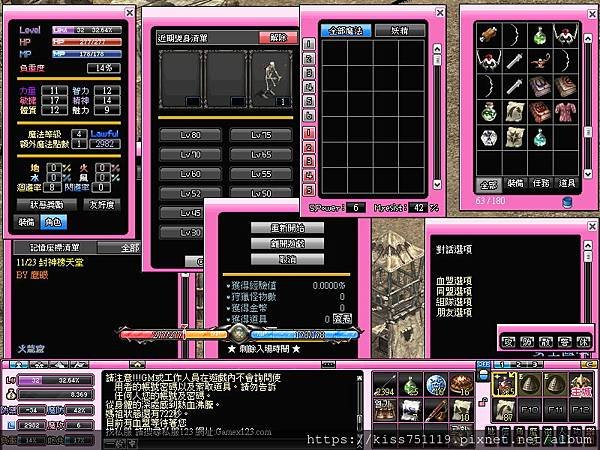Image resolution: width=600 pixels, height=450 pixels.
Task: Use the scroll quick slot showing 10
Action: [461, 410]
